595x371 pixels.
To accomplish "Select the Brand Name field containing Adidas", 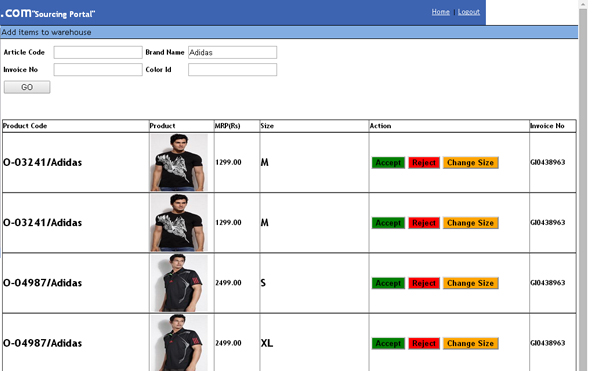I will click(232, 52).
